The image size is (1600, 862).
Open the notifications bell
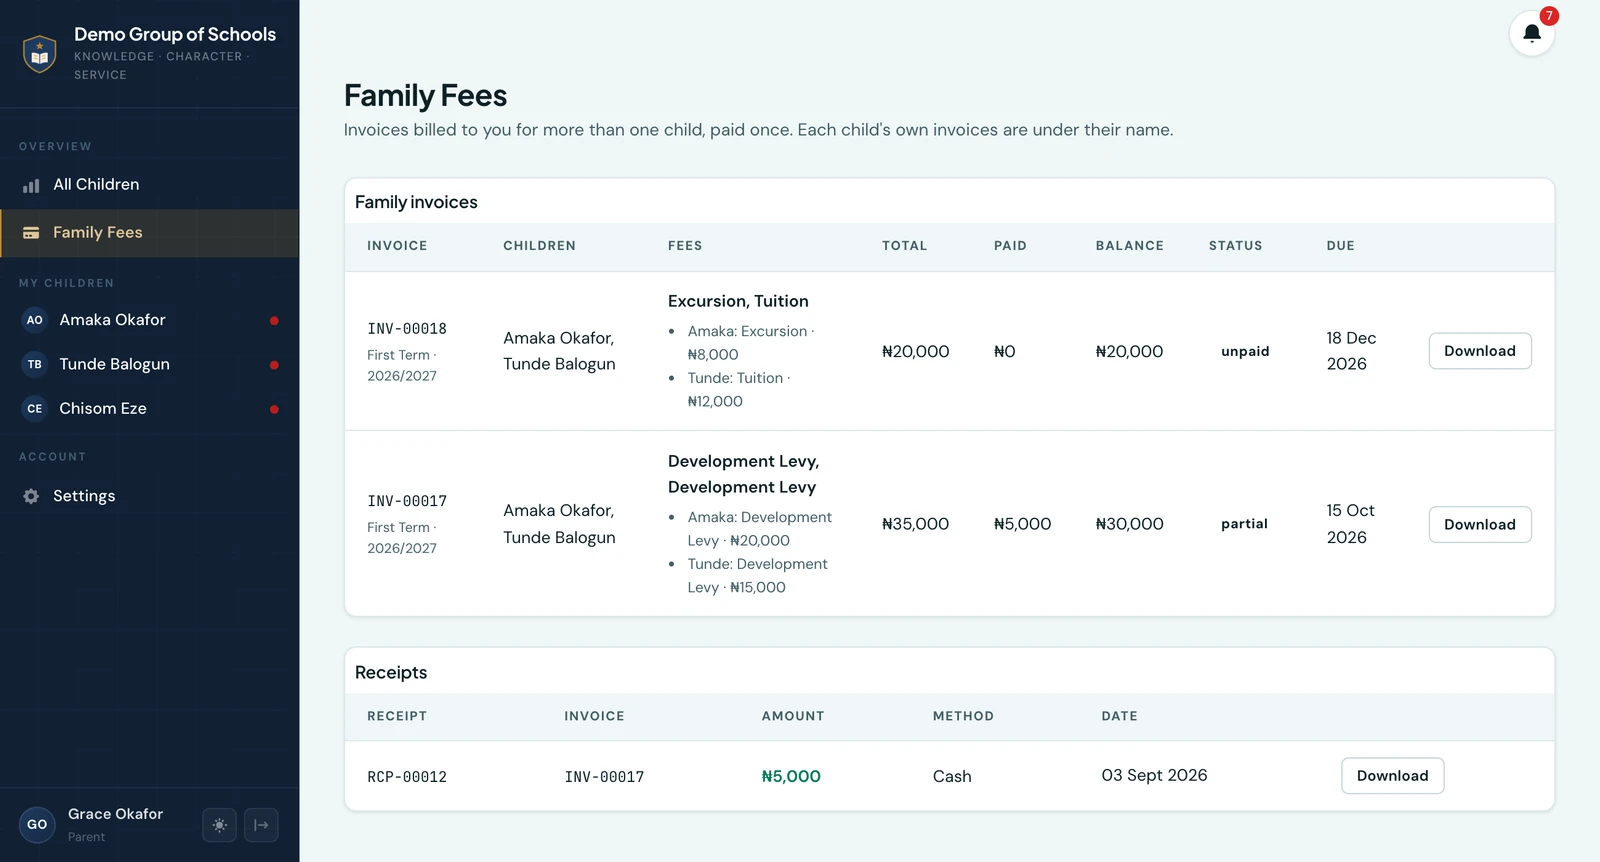coord(1531,34)
